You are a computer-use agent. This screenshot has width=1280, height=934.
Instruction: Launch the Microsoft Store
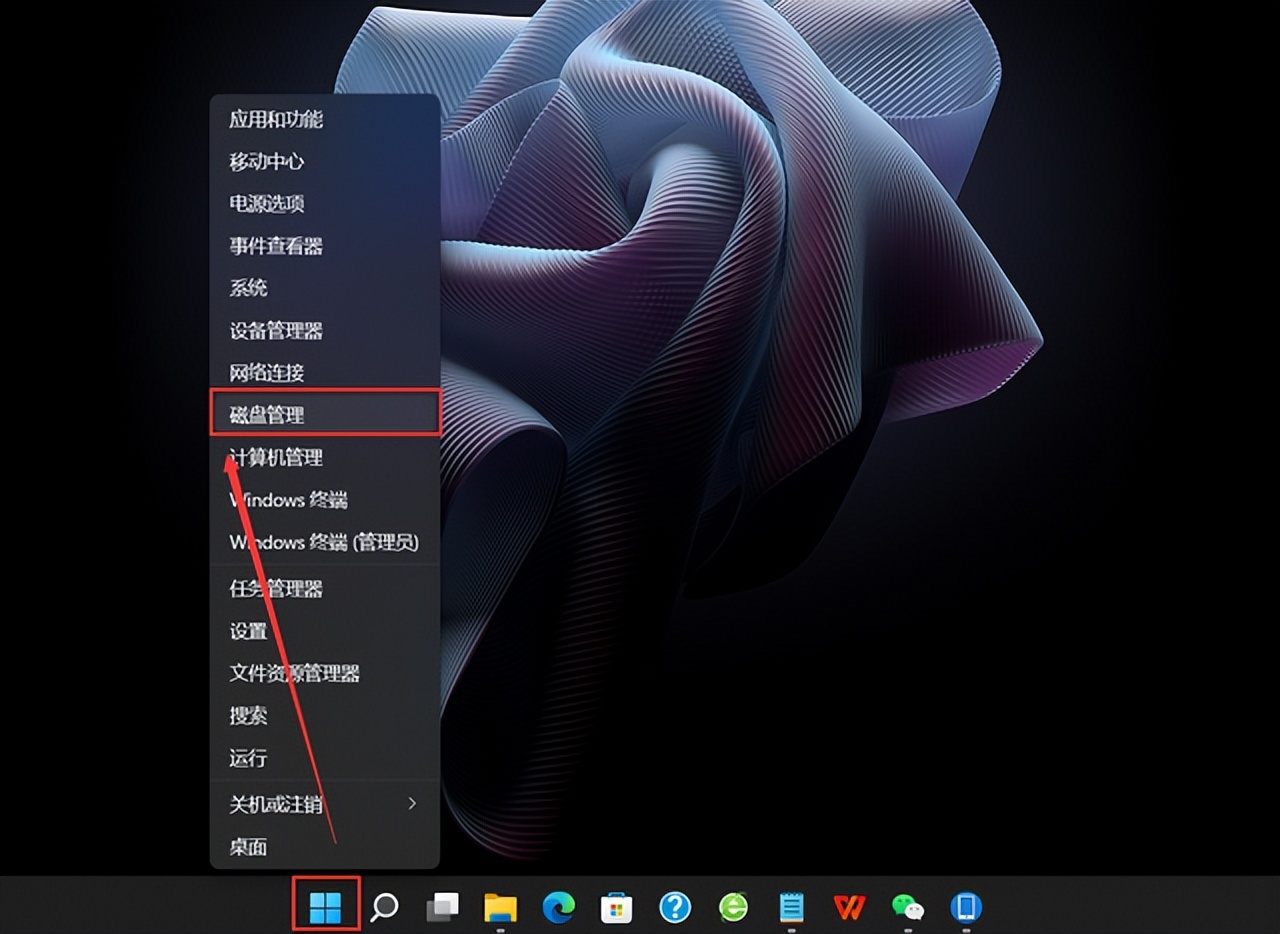point(616,908)
